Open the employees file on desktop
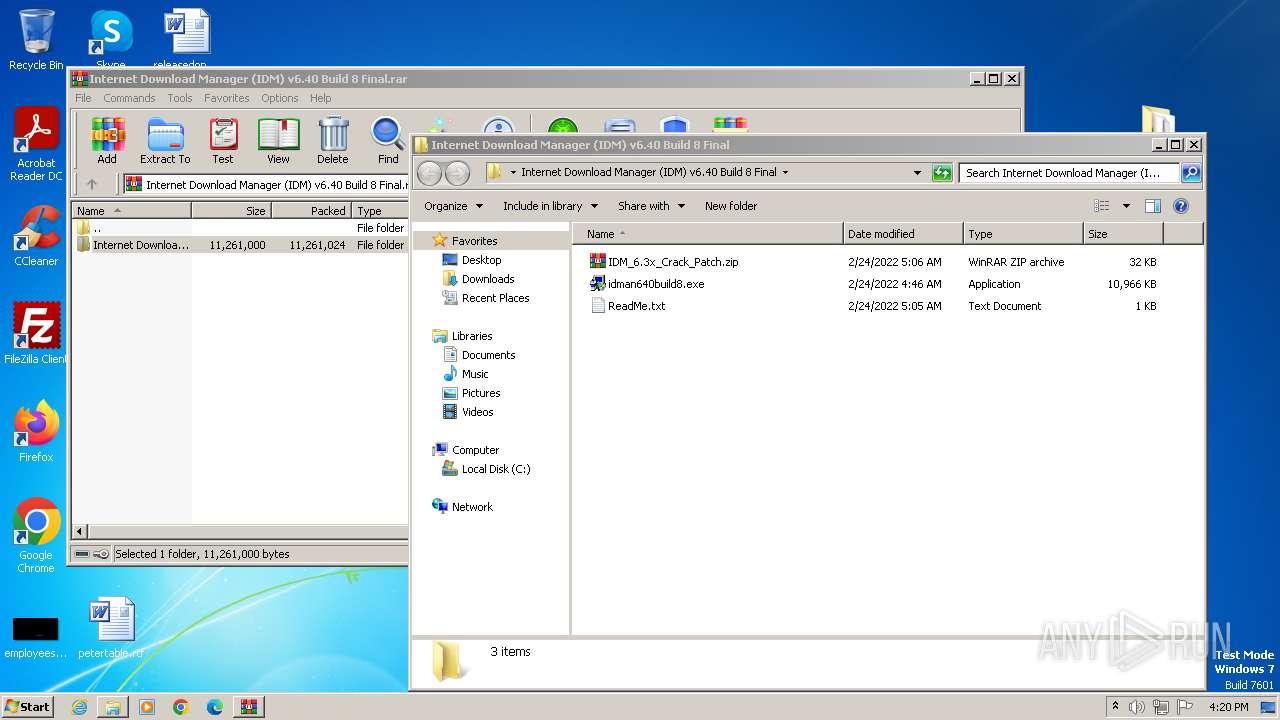 tap(36, 636)
